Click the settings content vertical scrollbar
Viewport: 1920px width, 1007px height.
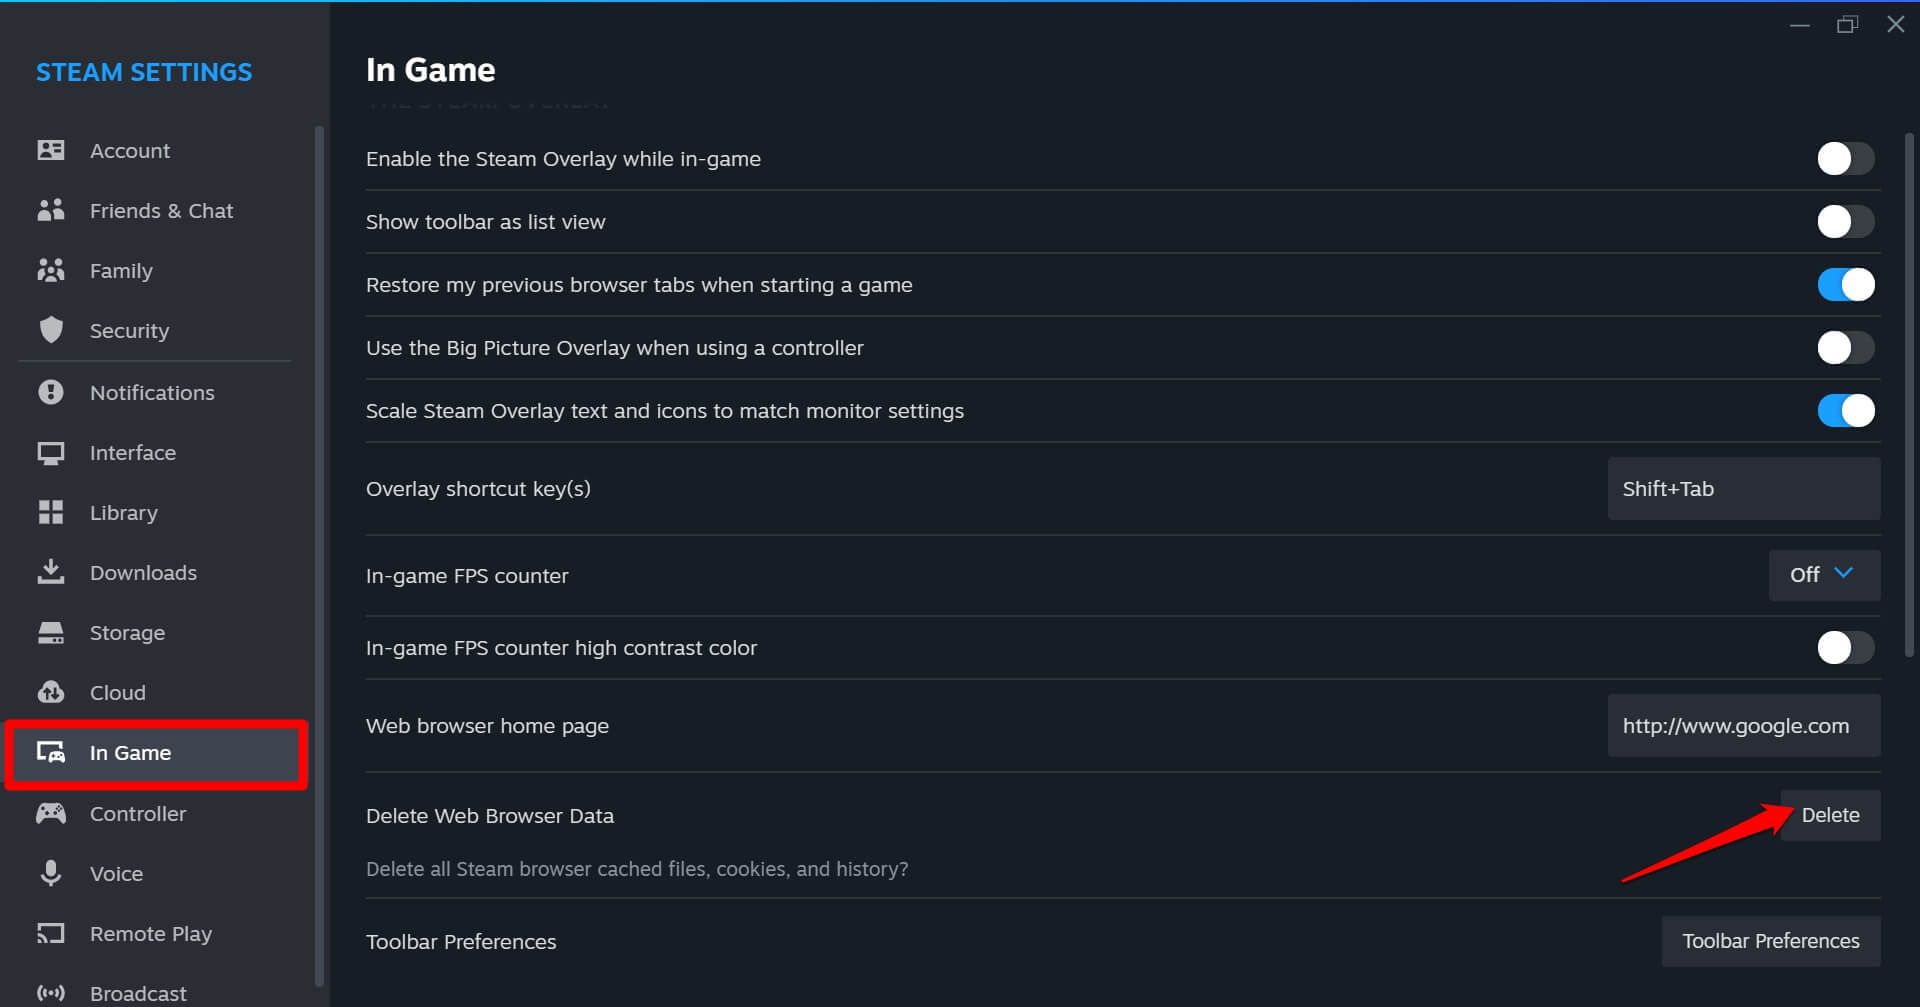1908,400
